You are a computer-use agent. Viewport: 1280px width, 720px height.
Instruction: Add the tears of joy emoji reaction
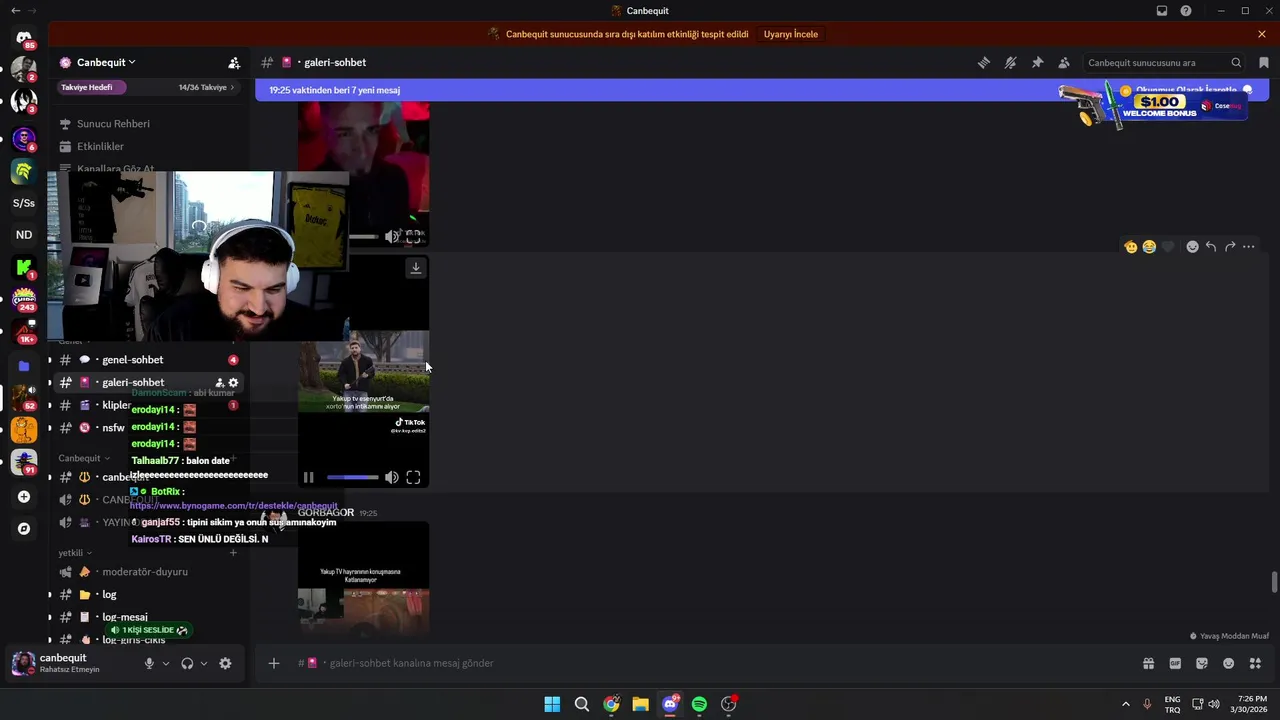pyautogui.click(x=1149, y=247)
